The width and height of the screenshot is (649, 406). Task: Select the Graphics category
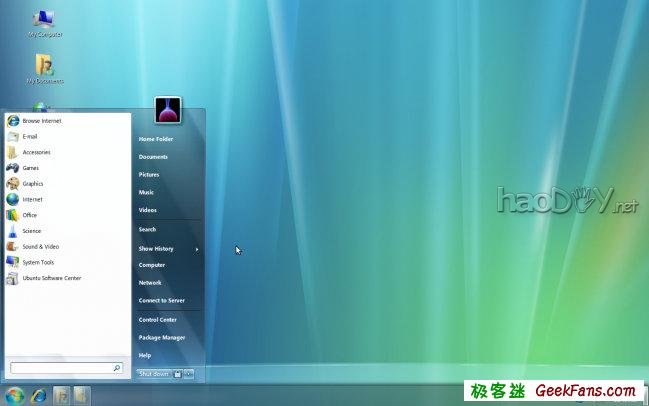click(32, 184)
